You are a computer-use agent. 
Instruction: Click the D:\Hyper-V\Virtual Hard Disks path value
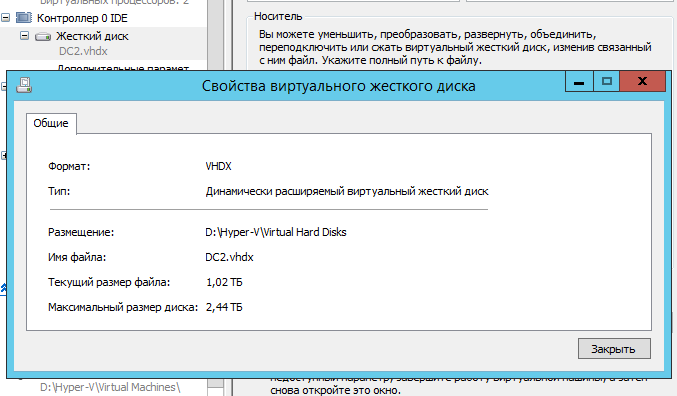[x=276, y=232]
